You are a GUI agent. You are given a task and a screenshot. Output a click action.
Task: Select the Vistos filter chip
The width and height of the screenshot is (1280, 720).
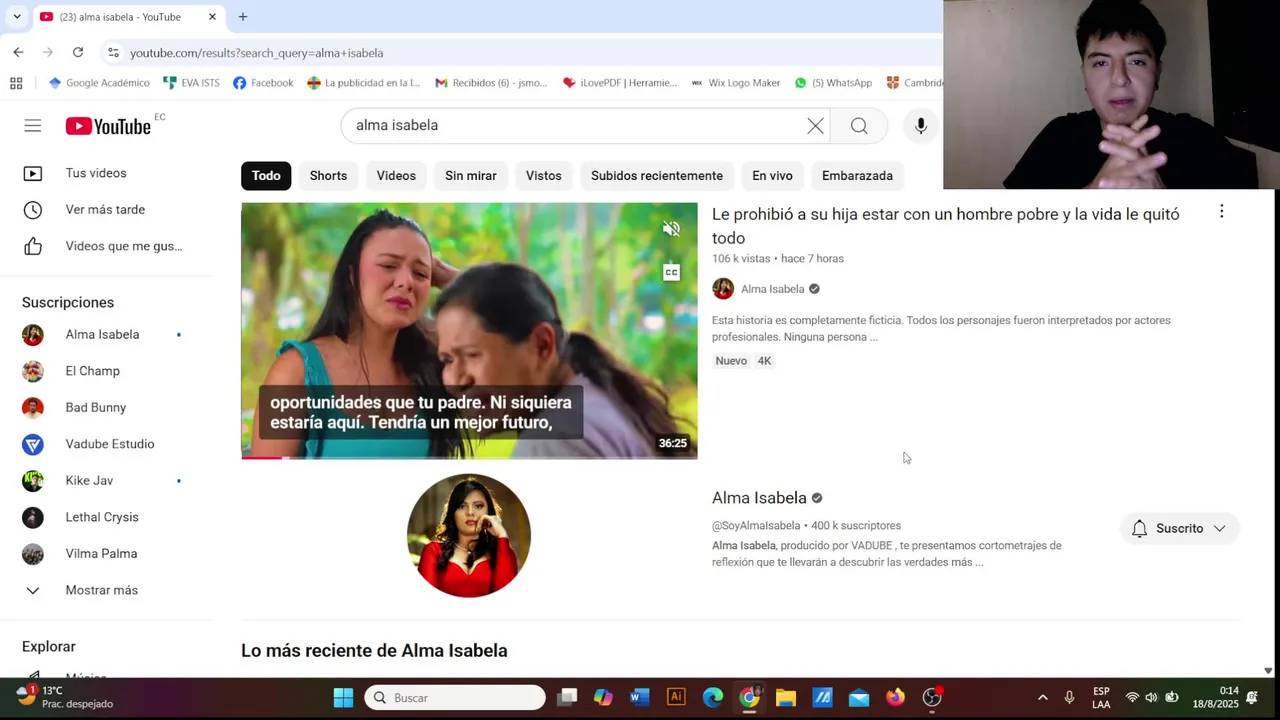[x=544, y=175]
